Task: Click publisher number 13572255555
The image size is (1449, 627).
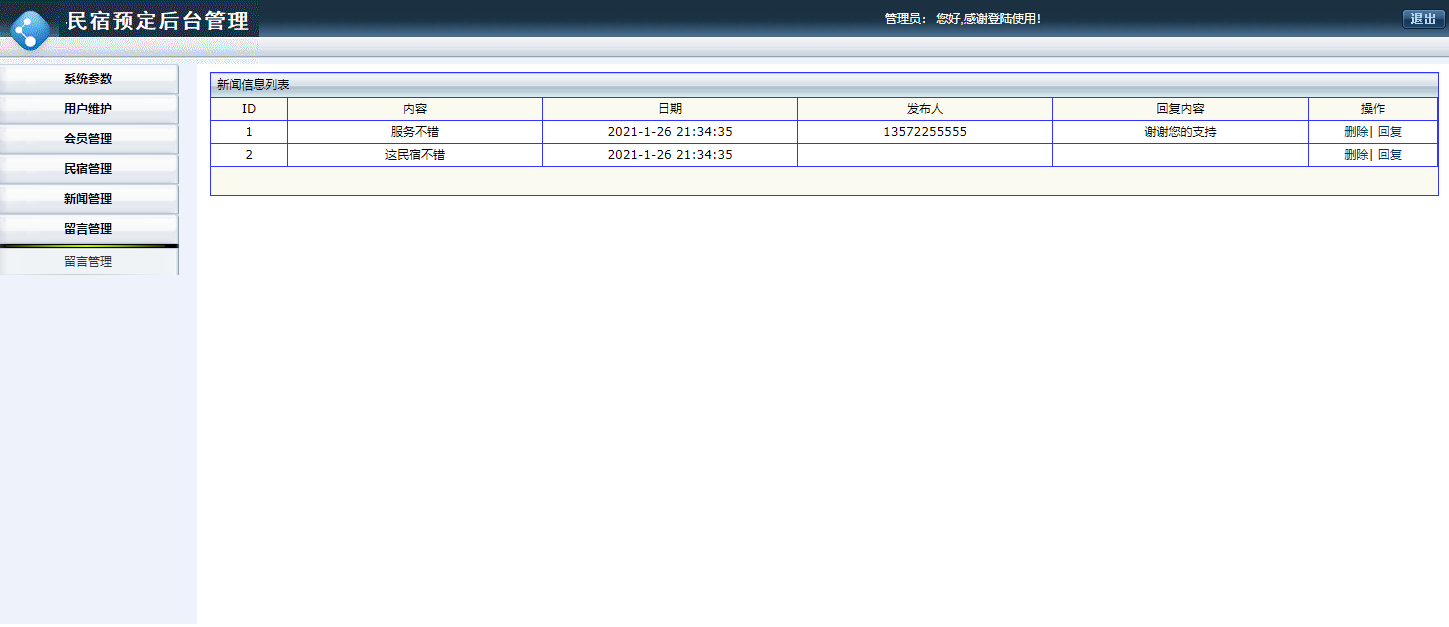Action: coord(925,132)
